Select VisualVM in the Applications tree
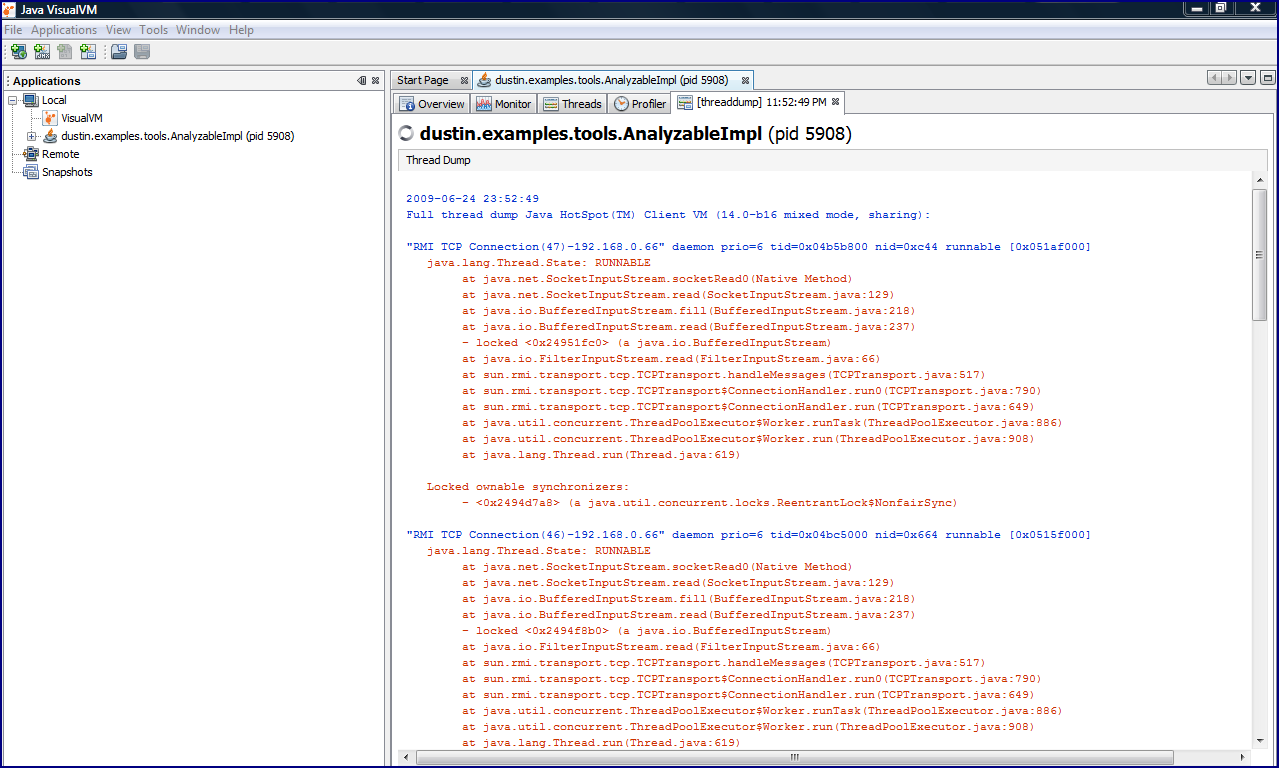The width and height of the screenshot is (1279, 768). (82, 118)
